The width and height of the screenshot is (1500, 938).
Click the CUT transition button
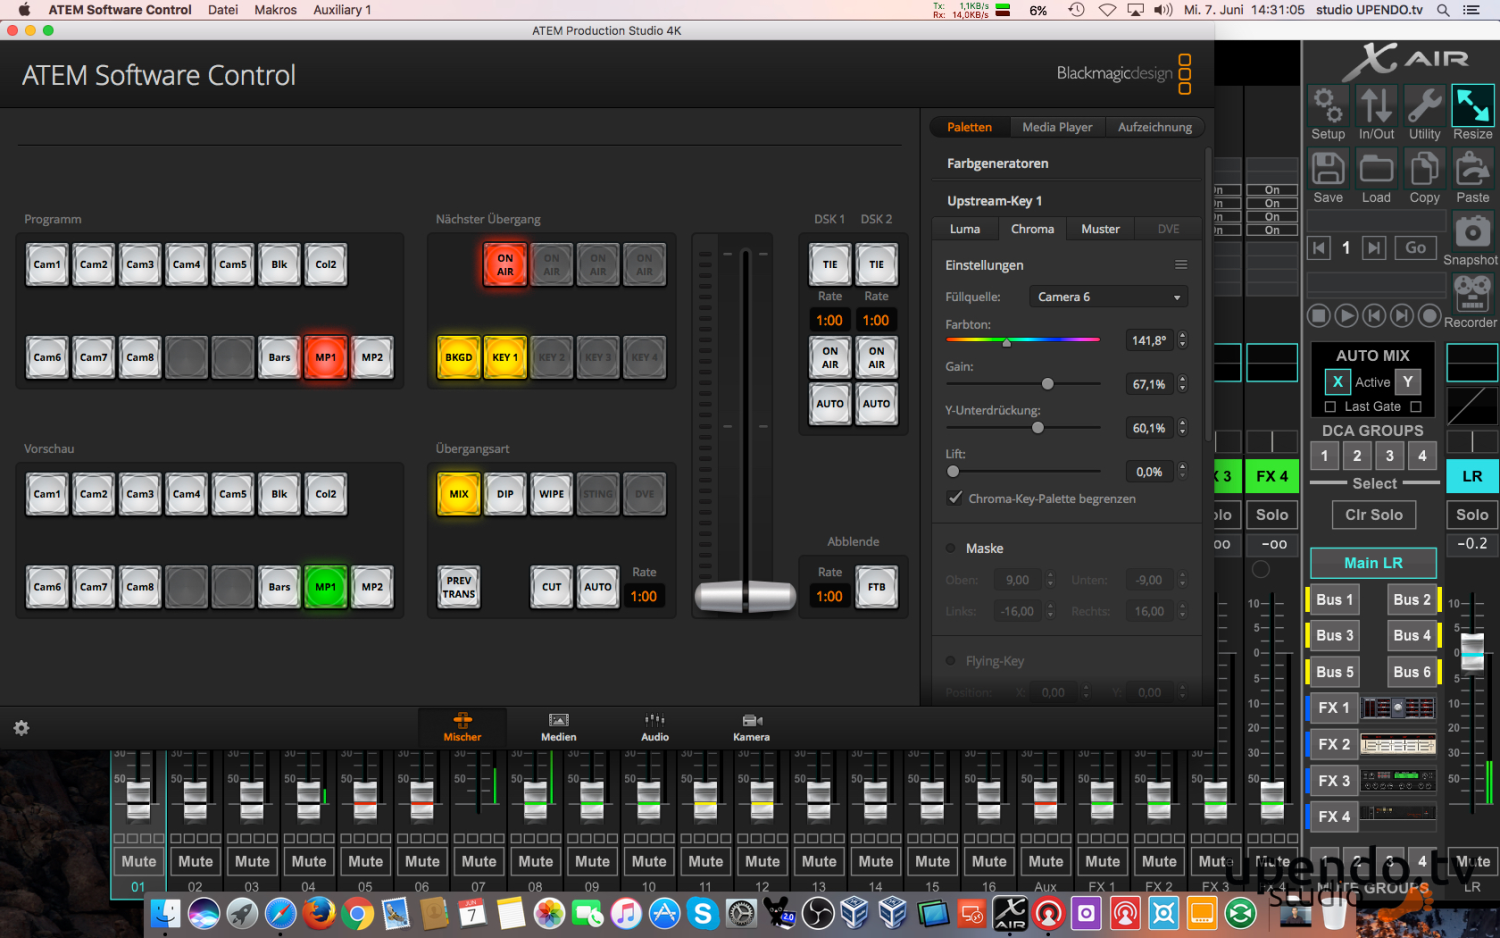pyautogui.click(x=551, y=587)
